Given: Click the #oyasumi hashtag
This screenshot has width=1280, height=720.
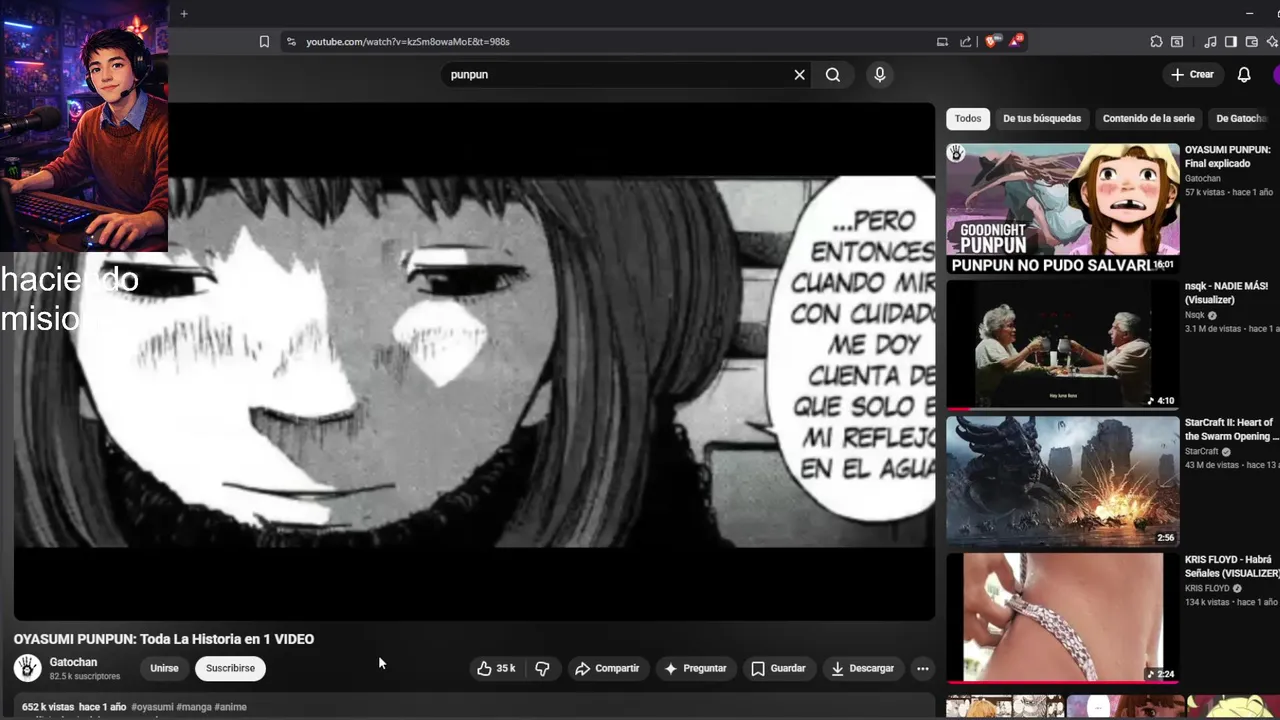Looking at the screenshot, I should (152, 707).
